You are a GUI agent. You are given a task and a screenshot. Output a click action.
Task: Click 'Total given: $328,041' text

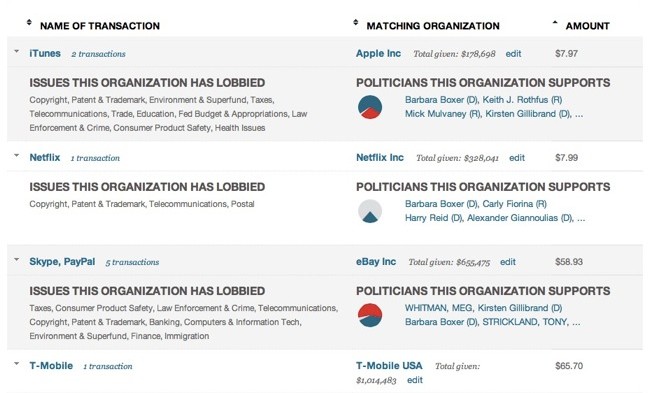pos(457,158)
